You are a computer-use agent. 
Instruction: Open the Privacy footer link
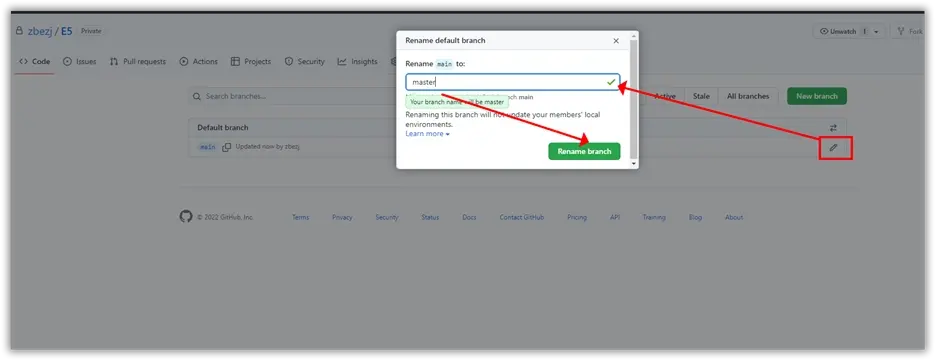tap(342, 218)
